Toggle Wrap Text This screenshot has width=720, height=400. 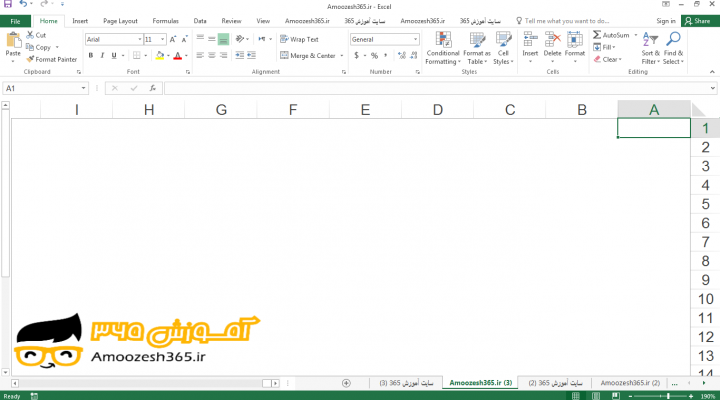(x=299, y=39)
